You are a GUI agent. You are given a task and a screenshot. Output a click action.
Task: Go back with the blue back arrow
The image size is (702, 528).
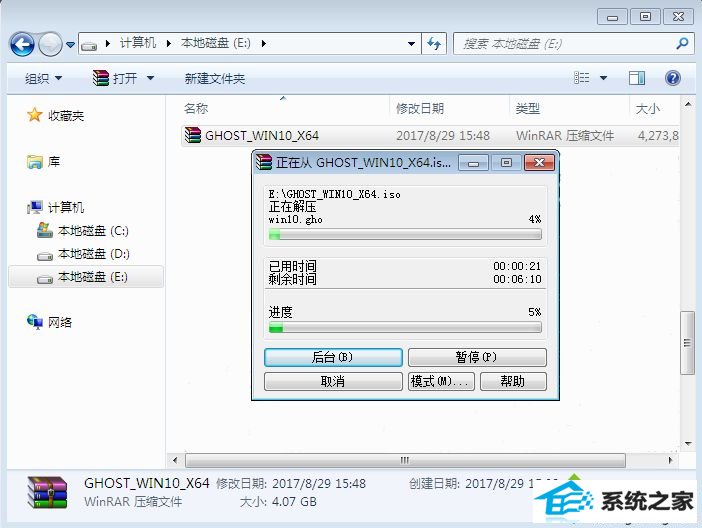22,44
